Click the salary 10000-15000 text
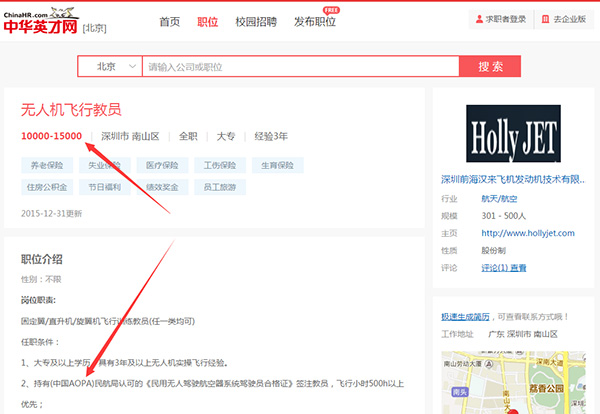This screenshot has width=600, height=414. (x=51, y=136)
